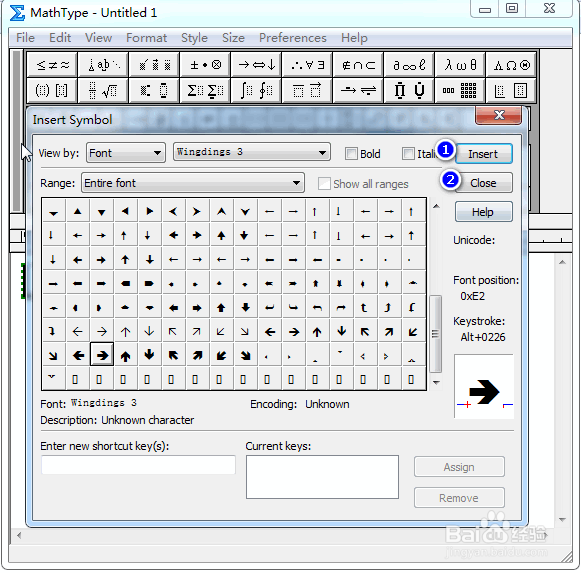Open the Wingdings 3 font dropdown
This screenshot has width=581, height=573.
(x=252, y=152)
